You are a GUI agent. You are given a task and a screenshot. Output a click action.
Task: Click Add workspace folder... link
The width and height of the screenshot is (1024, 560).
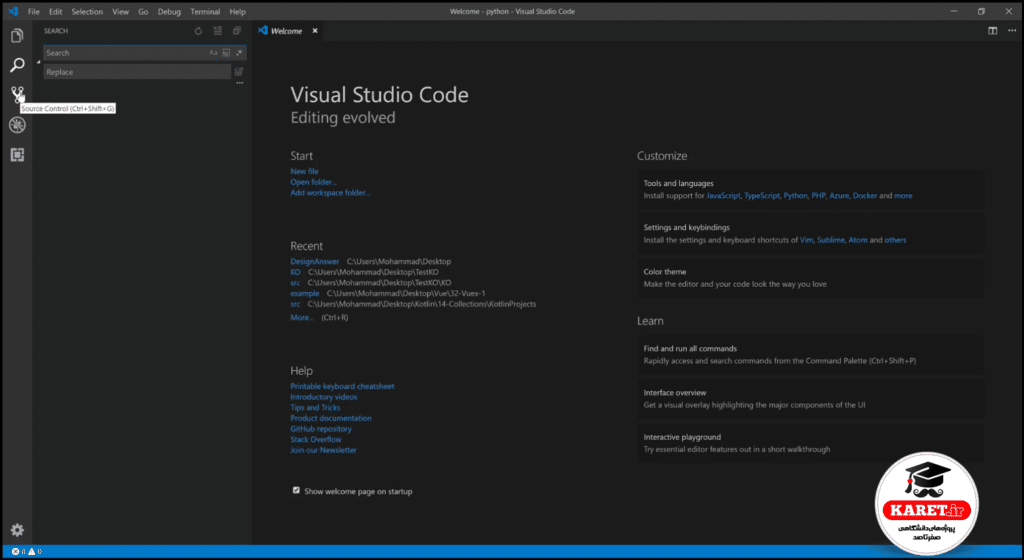[330, 193]
